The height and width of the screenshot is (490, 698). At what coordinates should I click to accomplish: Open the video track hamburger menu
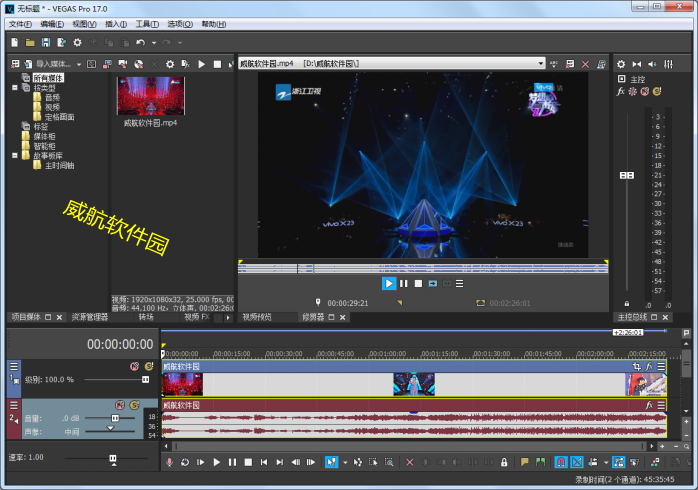coord(14,366)
